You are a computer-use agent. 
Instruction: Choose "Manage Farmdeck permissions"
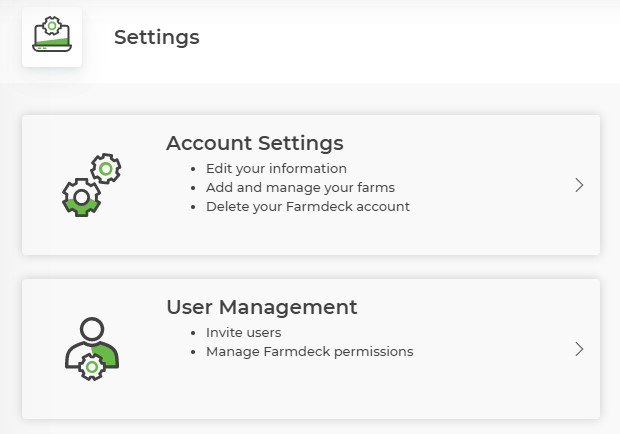click(x=309, y=351)
